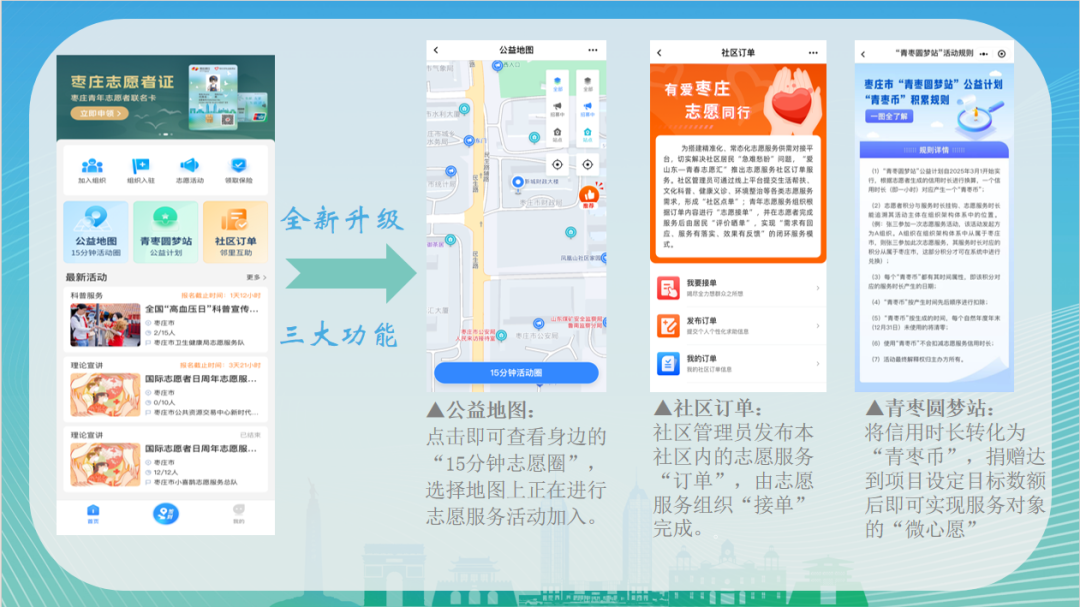Screen dimensions: 1080x607
Task: Go back from 青枣圆梦站 活动规则 screen
Action: tap(863, 54)
